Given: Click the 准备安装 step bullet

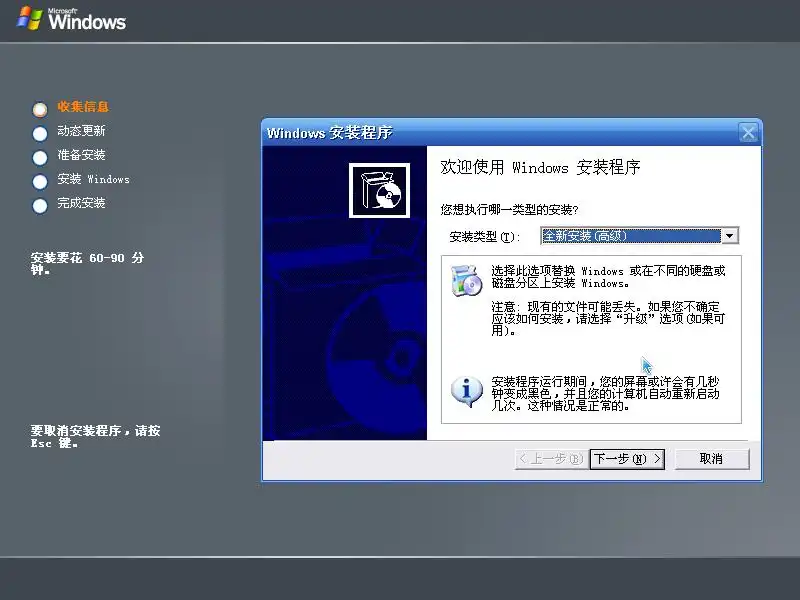Looking at the screenshot, I should pos(40,158).
